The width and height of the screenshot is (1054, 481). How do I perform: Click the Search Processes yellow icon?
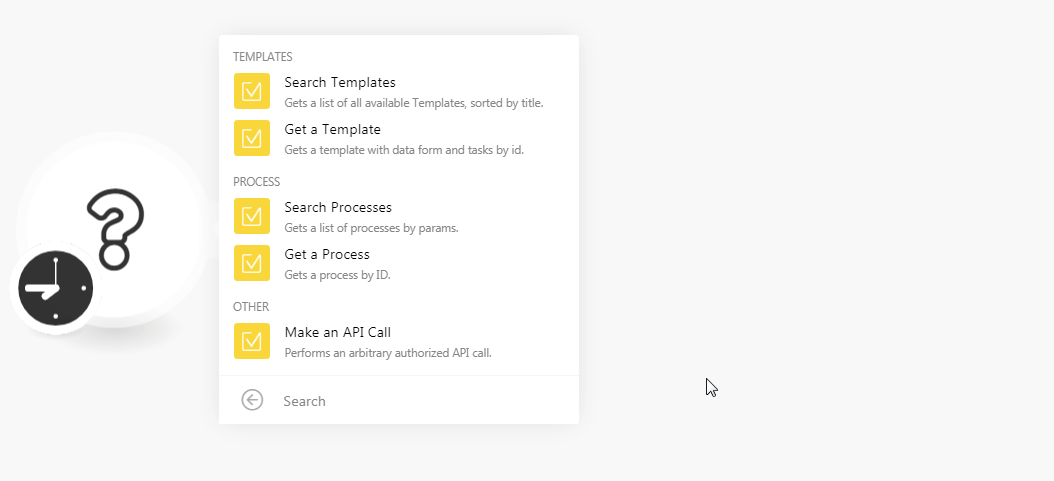tap(252, 216)
